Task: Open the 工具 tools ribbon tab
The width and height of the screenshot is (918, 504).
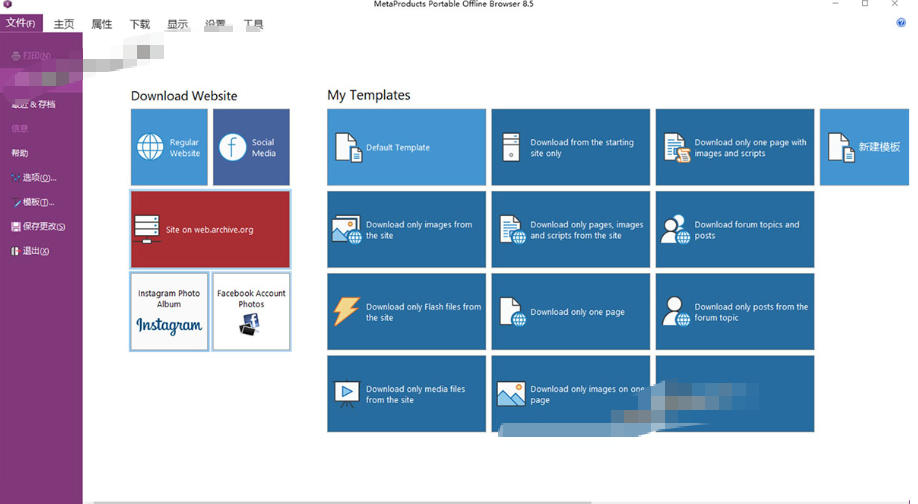Action: click(x=254, y=24)
